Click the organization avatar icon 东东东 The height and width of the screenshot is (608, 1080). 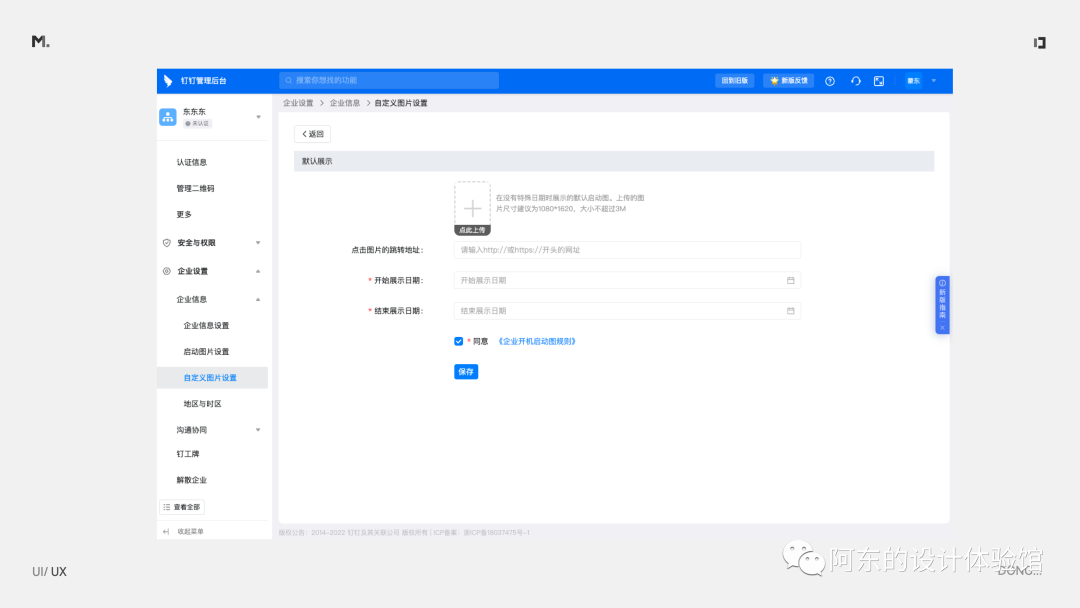[167, 116]
